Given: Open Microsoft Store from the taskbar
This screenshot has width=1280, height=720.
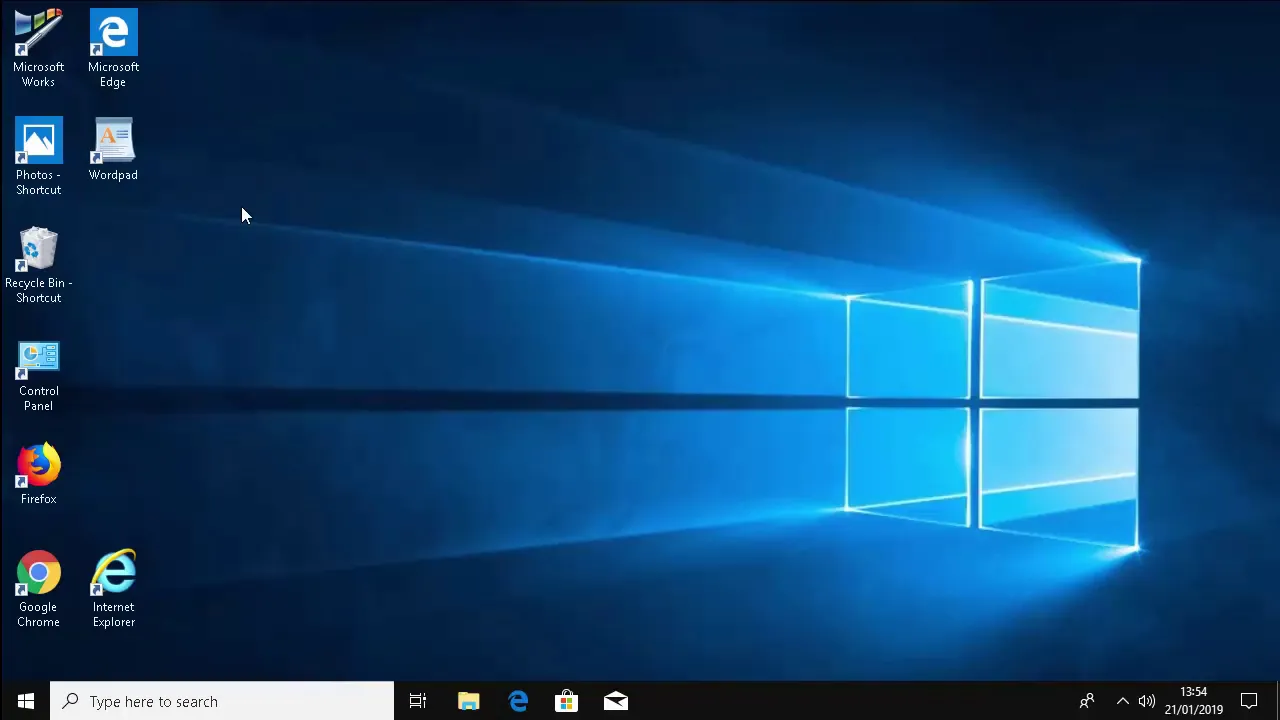Looking at the screenshot, I should coord(566,701).
